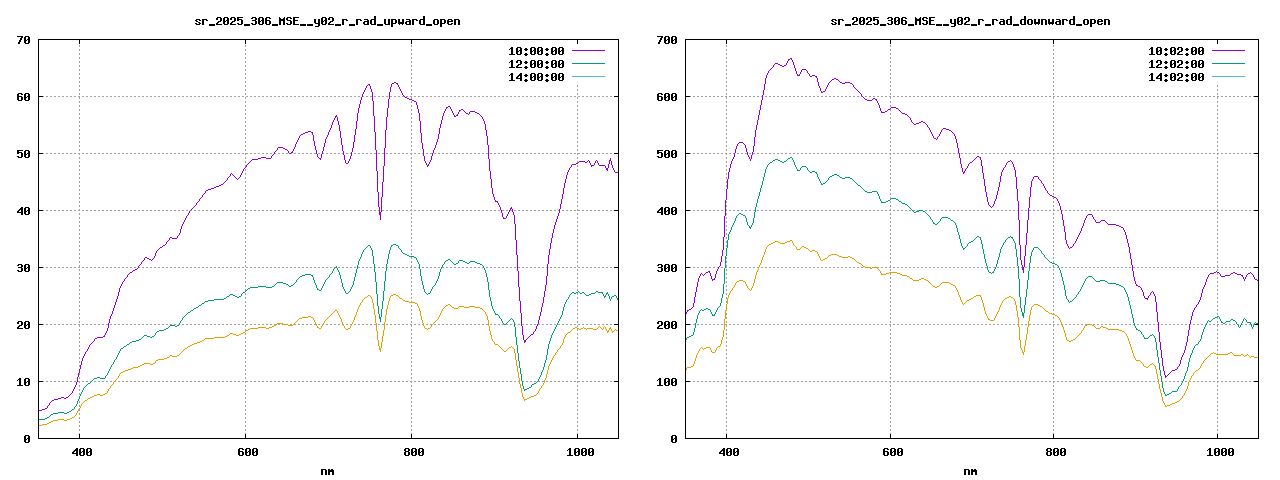Click purple line sample beside 10:02:00

pyautogui.click(x=1228, y=51)
